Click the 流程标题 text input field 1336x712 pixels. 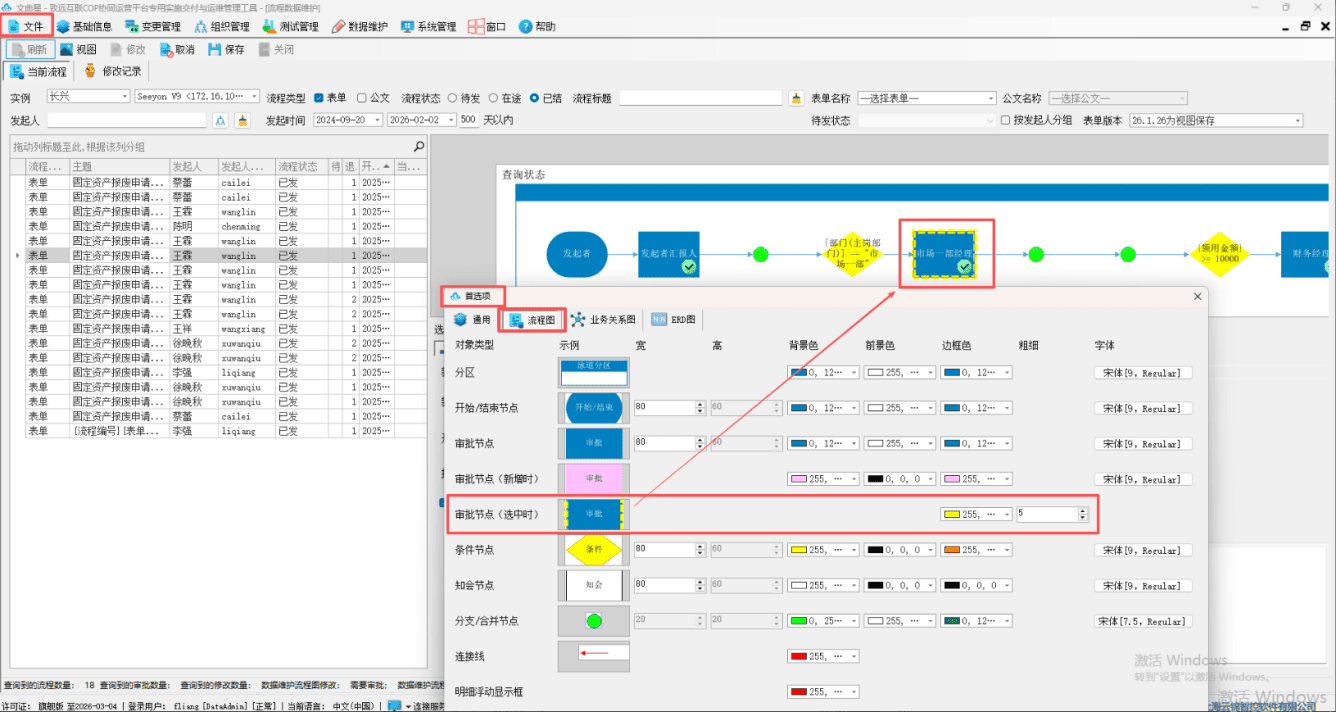coord(700,98)
